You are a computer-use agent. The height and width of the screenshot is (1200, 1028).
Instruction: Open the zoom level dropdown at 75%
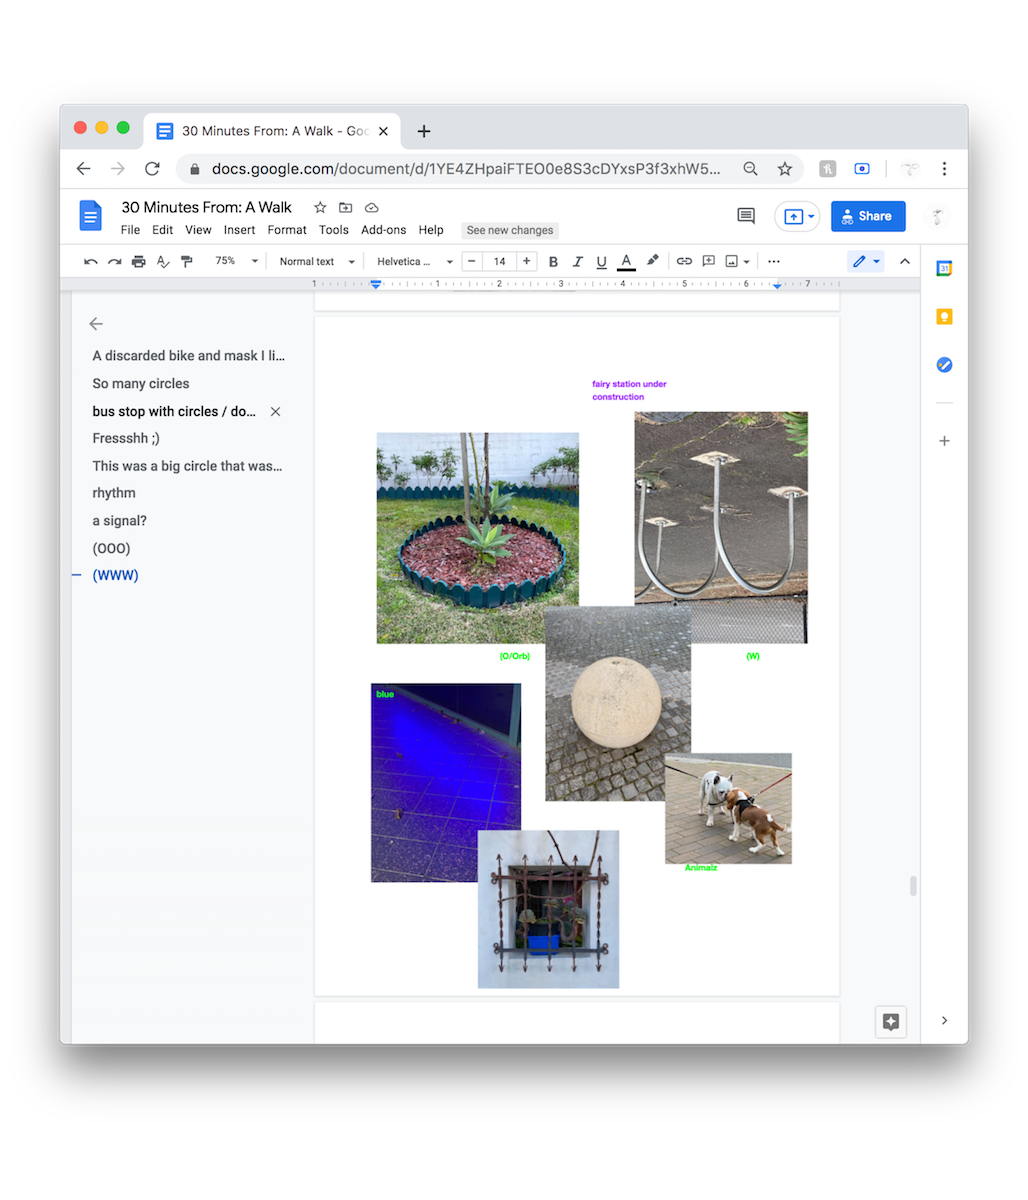coord(236,261)
